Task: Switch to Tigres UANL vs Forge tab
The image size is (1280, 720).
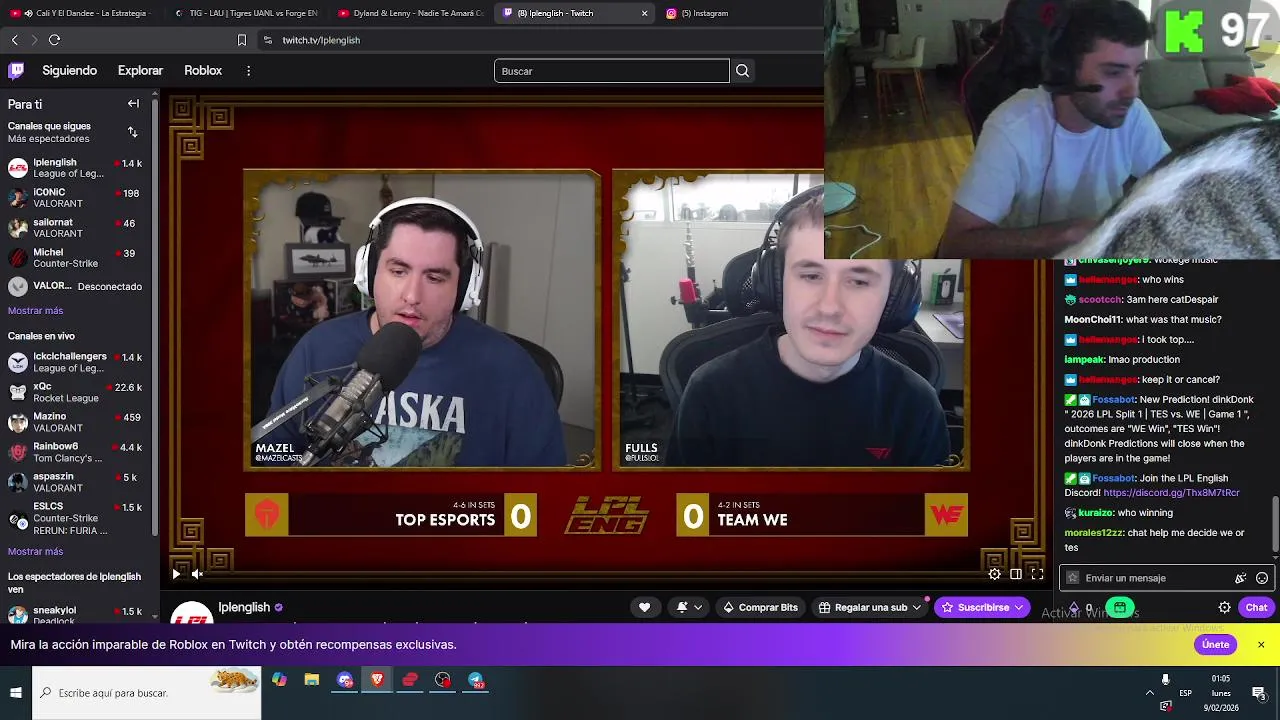Action: click(246, 13)
